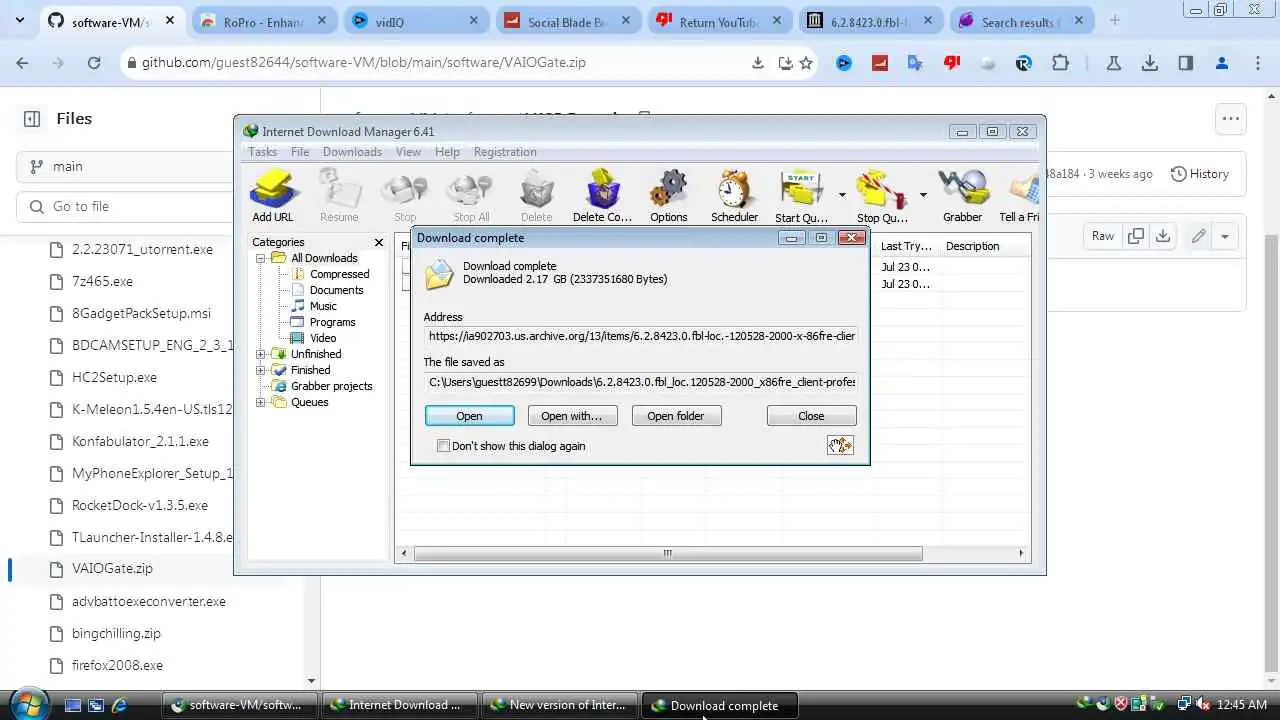This screenshot has height=720, width=1280.
Task: Open Chrome tab search chevron
Action: (19, 20)
